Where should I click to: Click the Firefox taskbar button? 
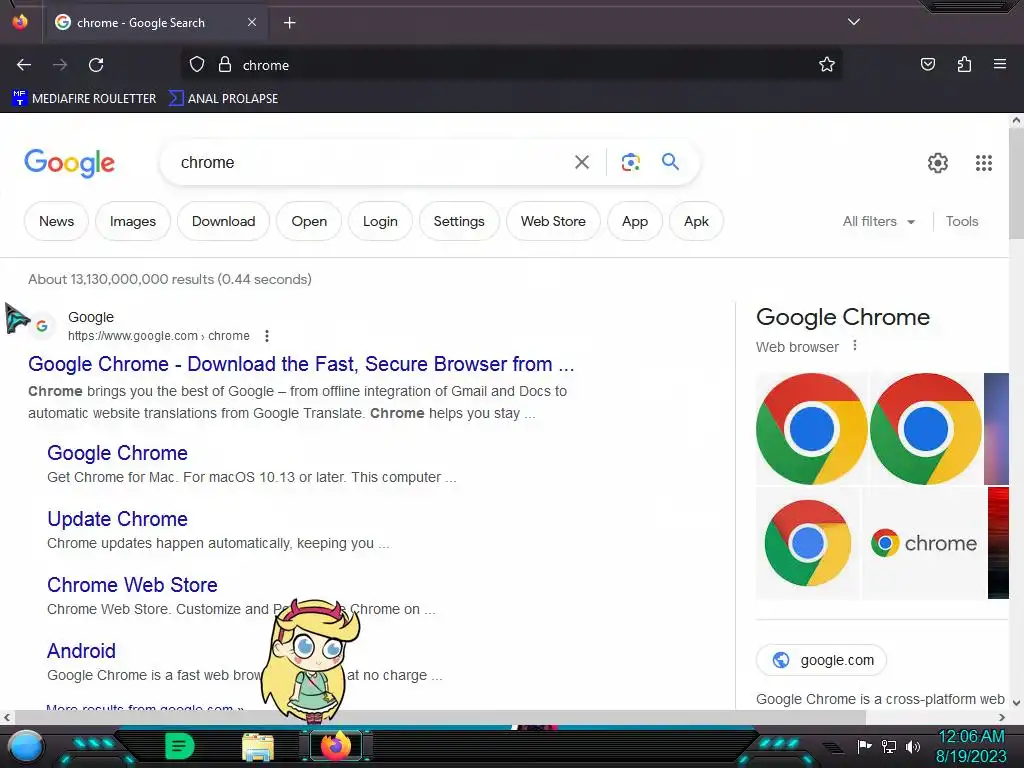[x=336, y=746]
